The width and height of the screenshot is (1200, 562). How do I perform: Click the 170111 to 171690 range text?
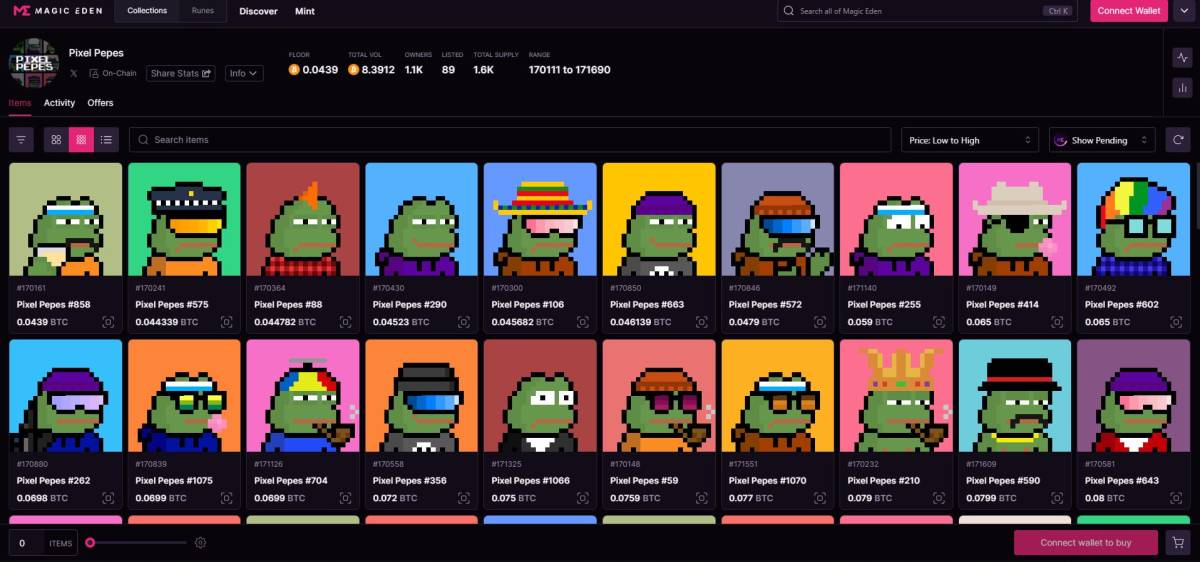569,70
